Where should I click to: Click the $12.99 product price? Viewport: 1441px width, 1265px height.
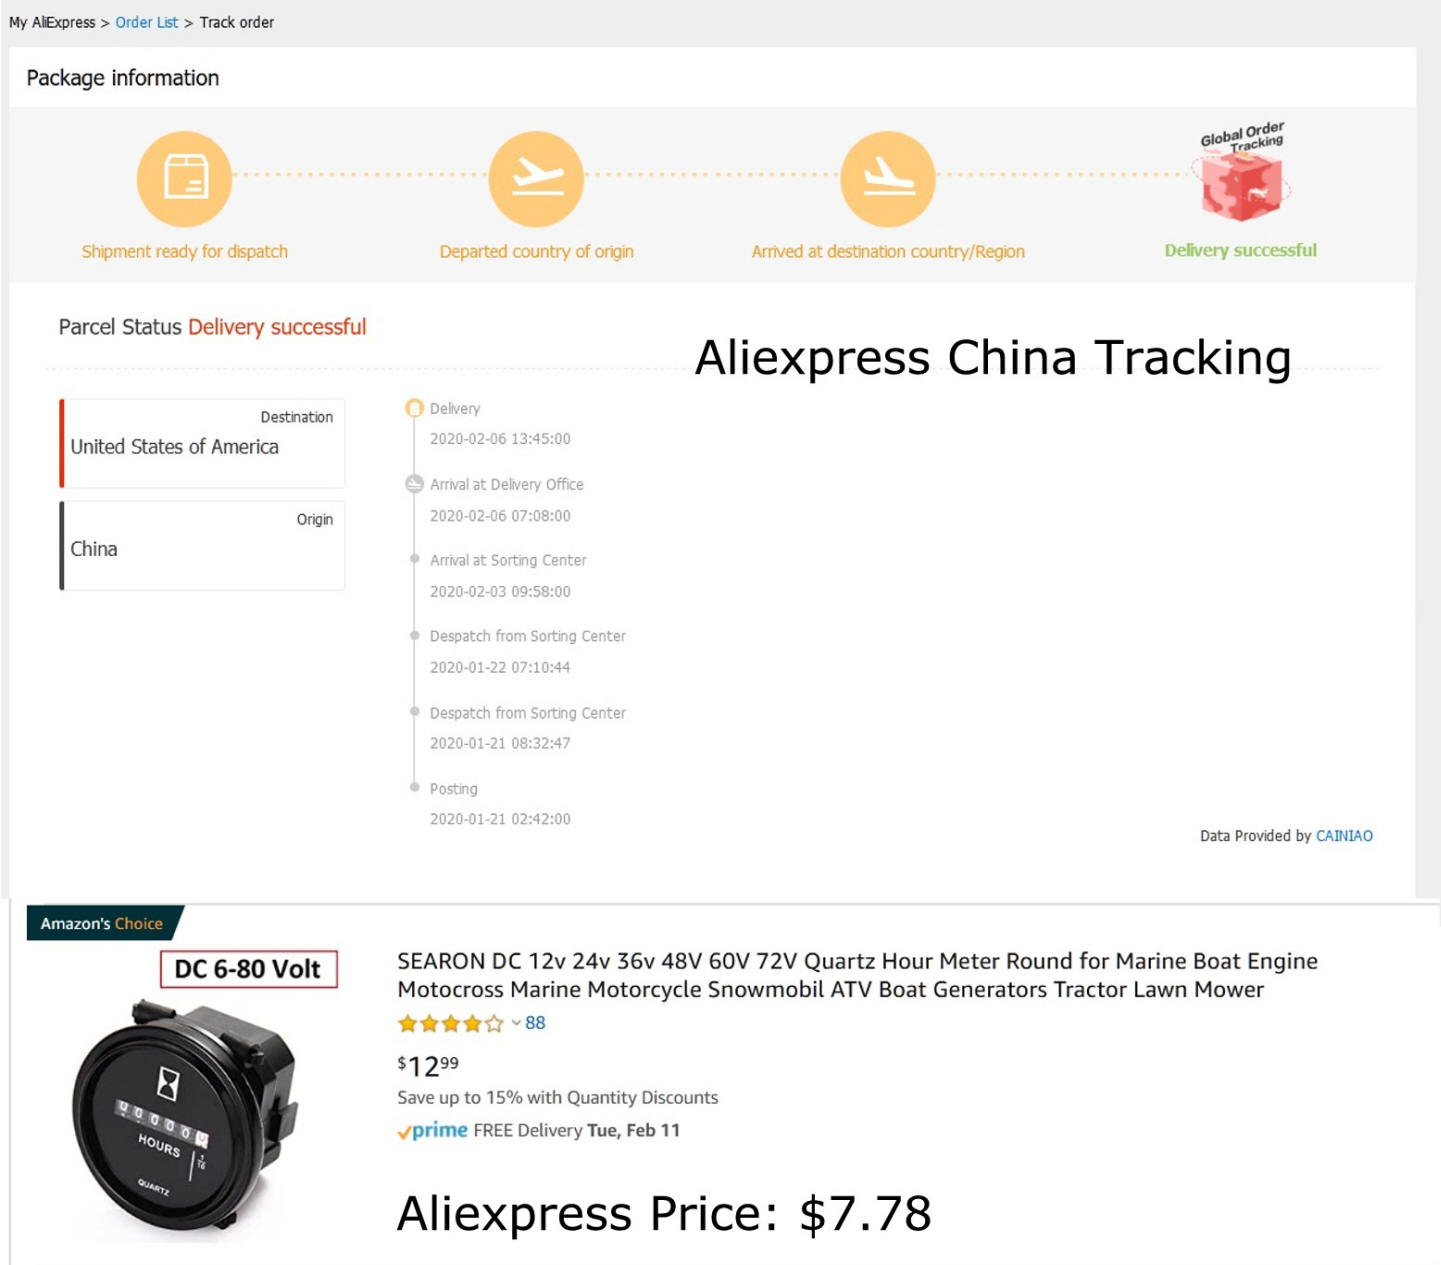(428, 1066)
